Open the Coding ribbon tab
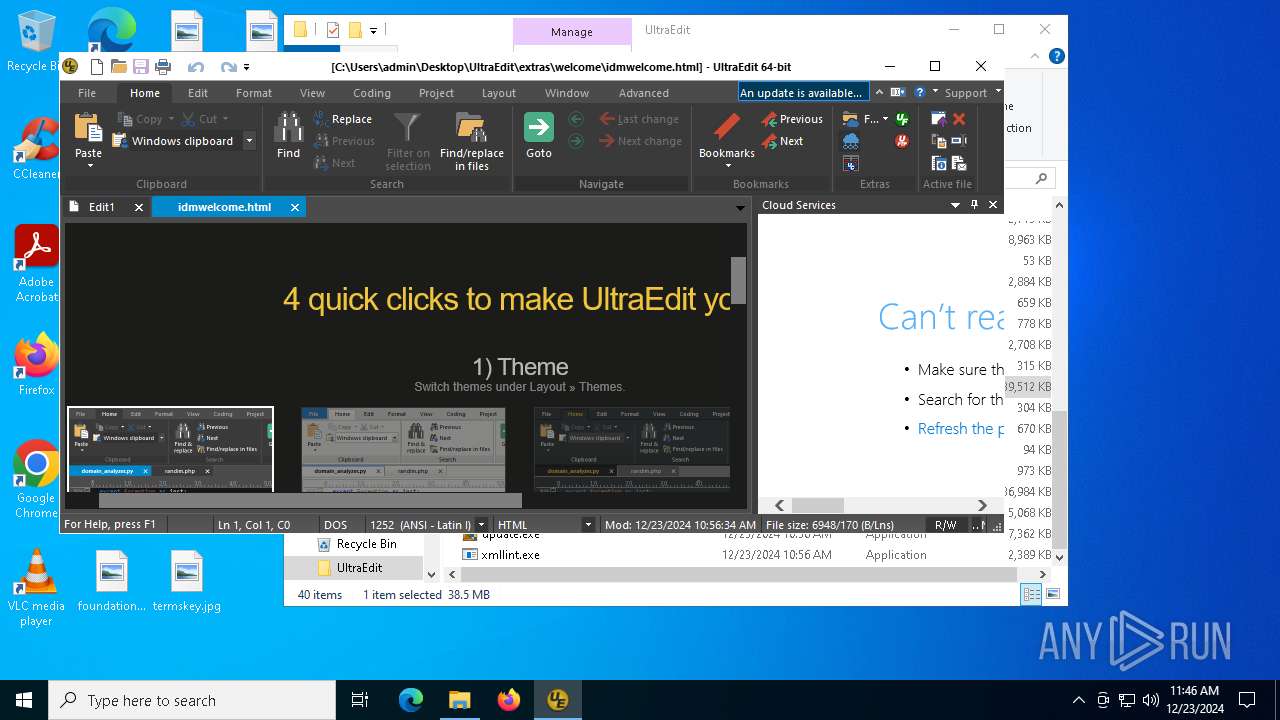 tap(371, 92)
